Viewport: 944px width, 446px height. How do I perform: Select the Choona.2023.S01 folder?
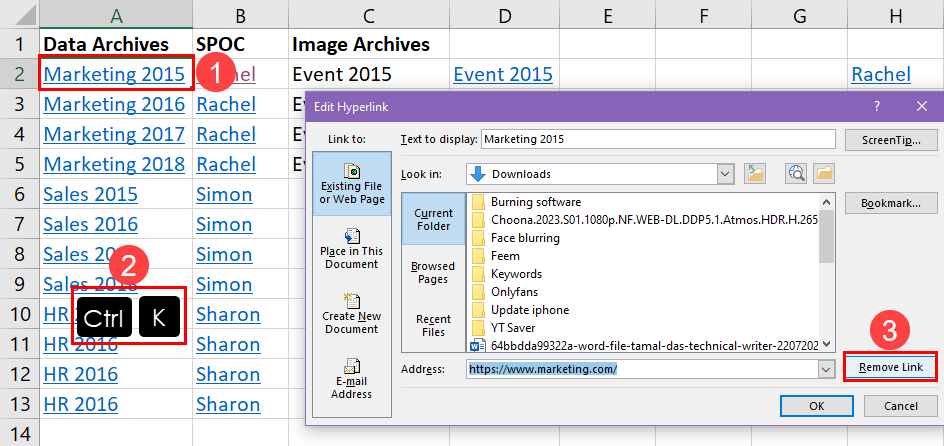coord(645,220)
